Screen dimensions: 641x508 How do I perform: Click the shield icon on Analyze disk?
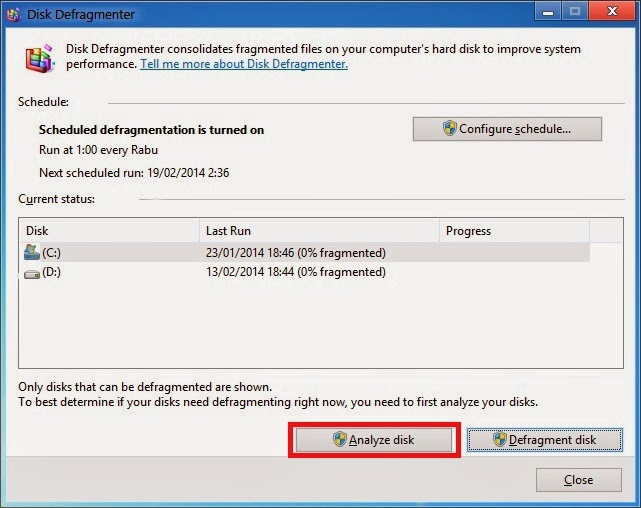coord(339,439)
